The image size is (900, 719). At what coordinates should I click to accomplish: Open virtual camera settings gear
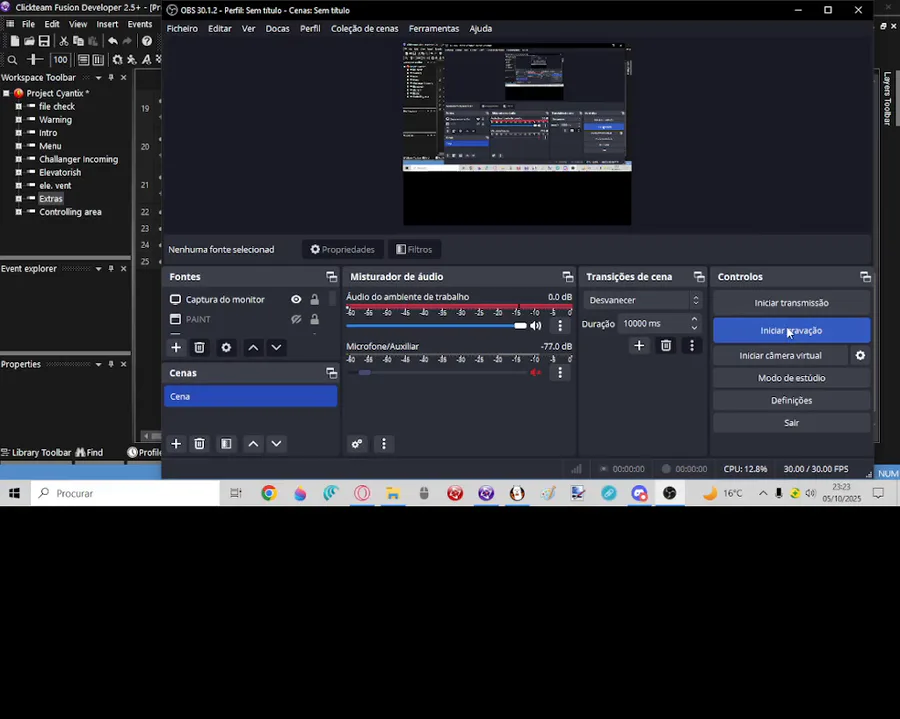(860, 355)
